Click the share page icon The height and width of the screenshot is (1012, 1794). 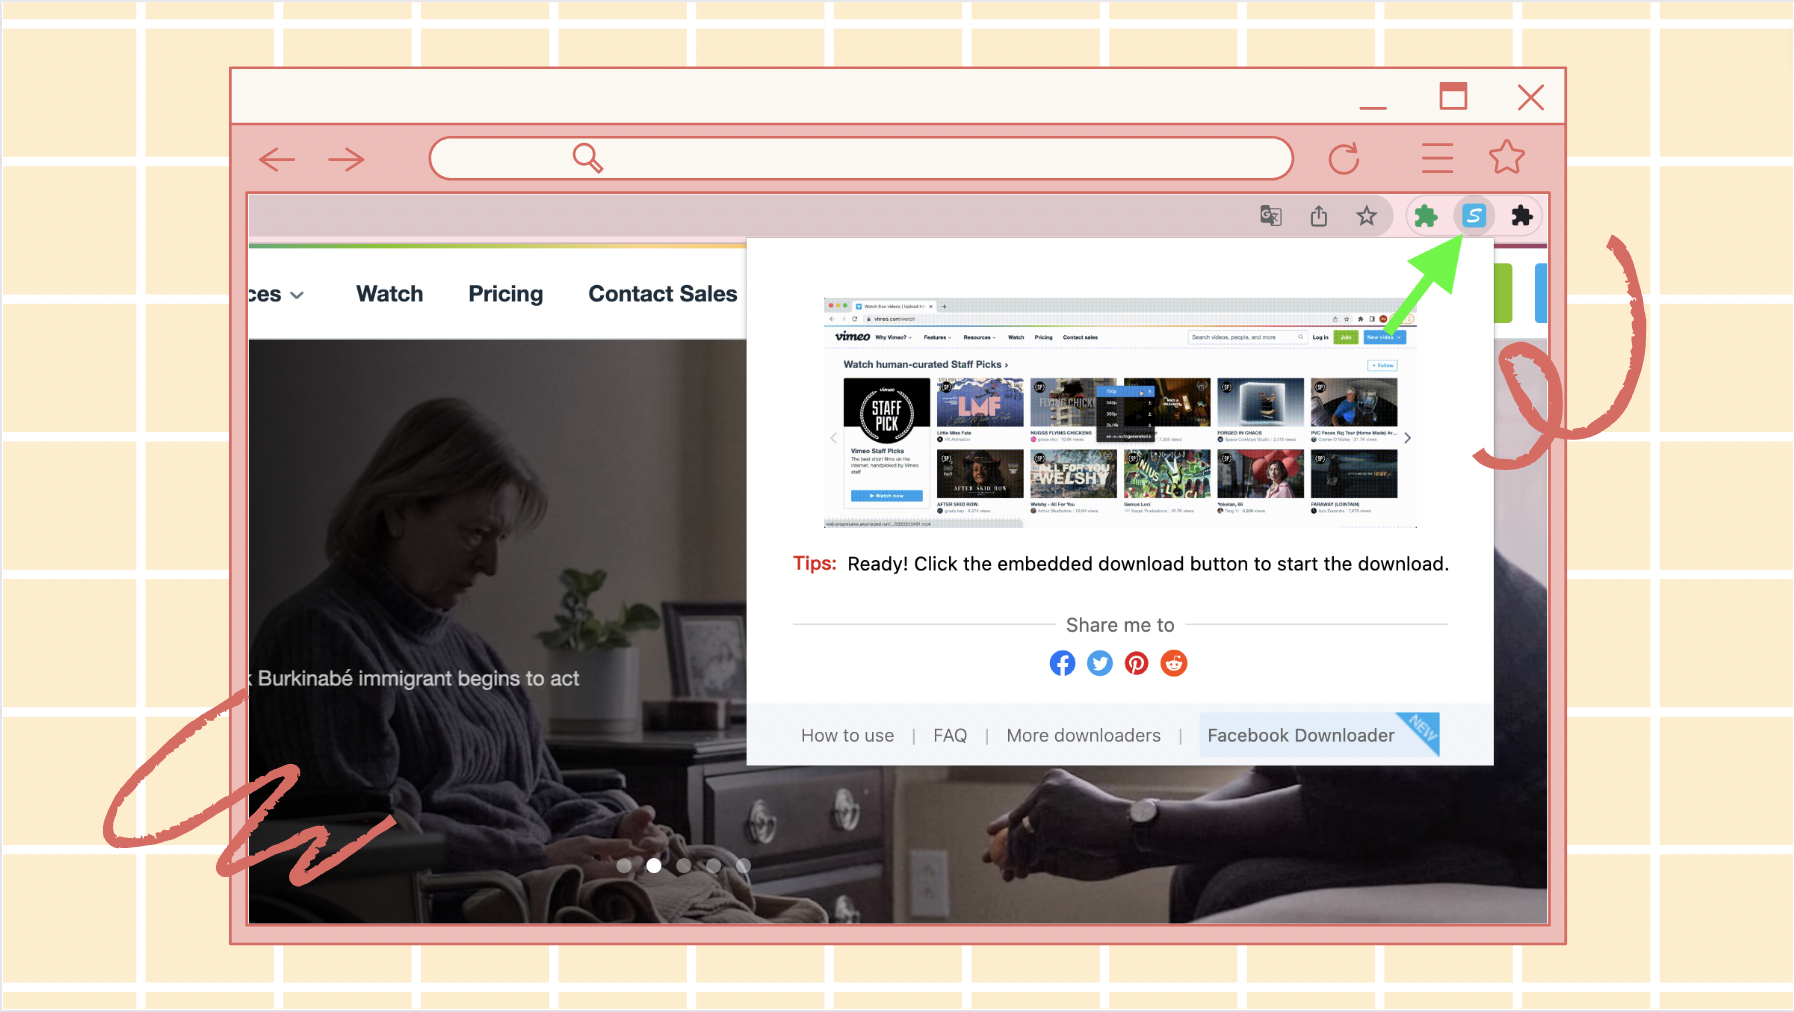(x=1319, y=215)
